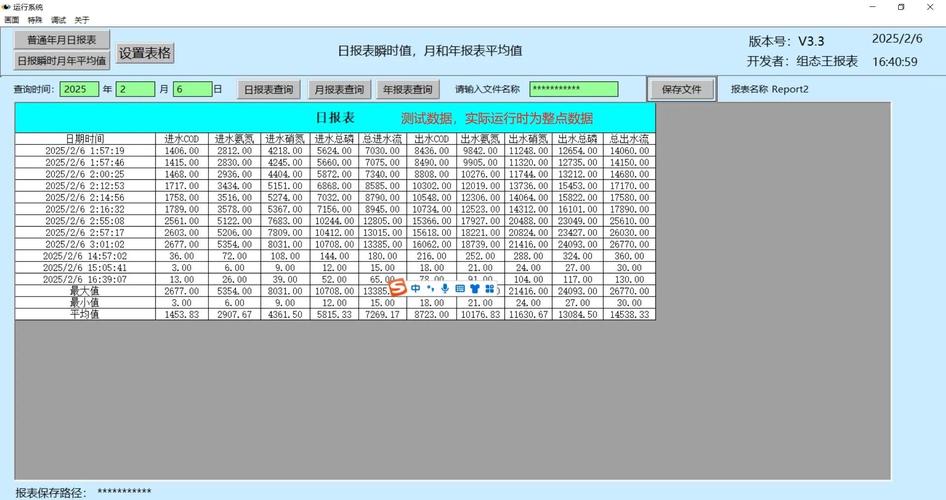This screenshot has height=500, width=946.
Task: Open Sogou toolbox grid icon
Action: (x=489, y=288)
